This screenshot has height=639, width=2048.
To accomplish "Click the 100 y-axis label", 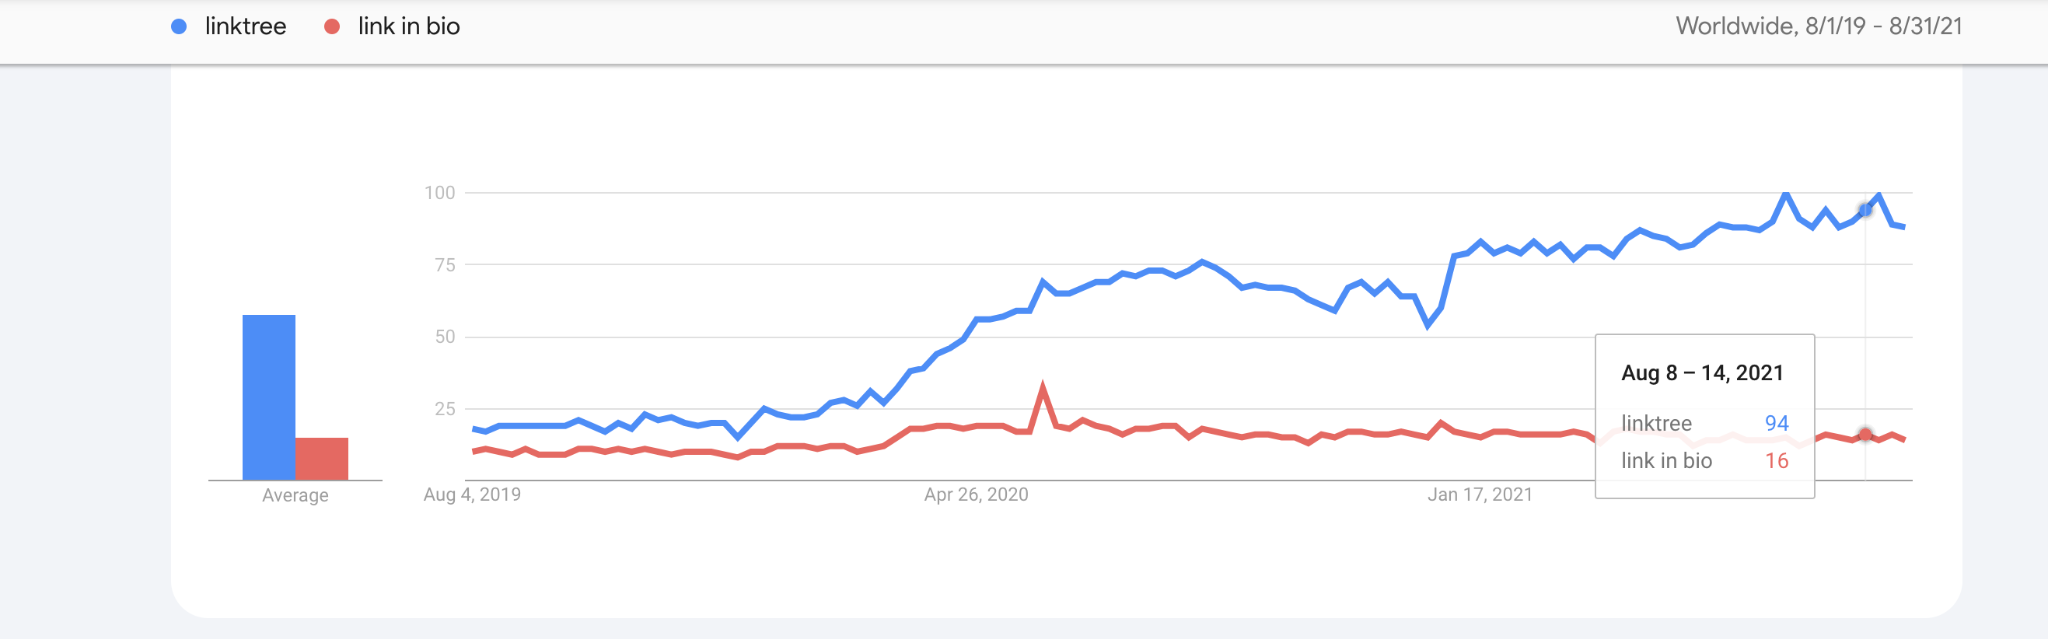I will (x=439, y=193).
